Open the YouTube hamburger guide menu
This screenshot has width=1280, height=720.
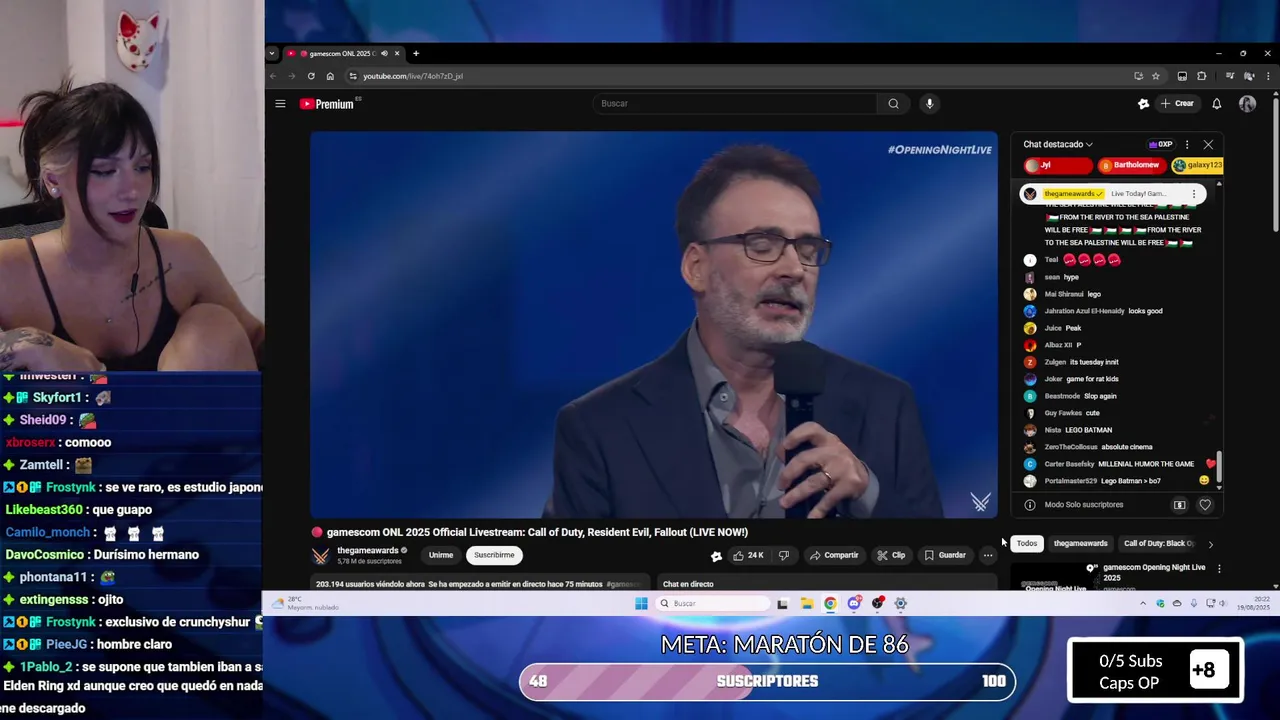[x=280, y=104]
